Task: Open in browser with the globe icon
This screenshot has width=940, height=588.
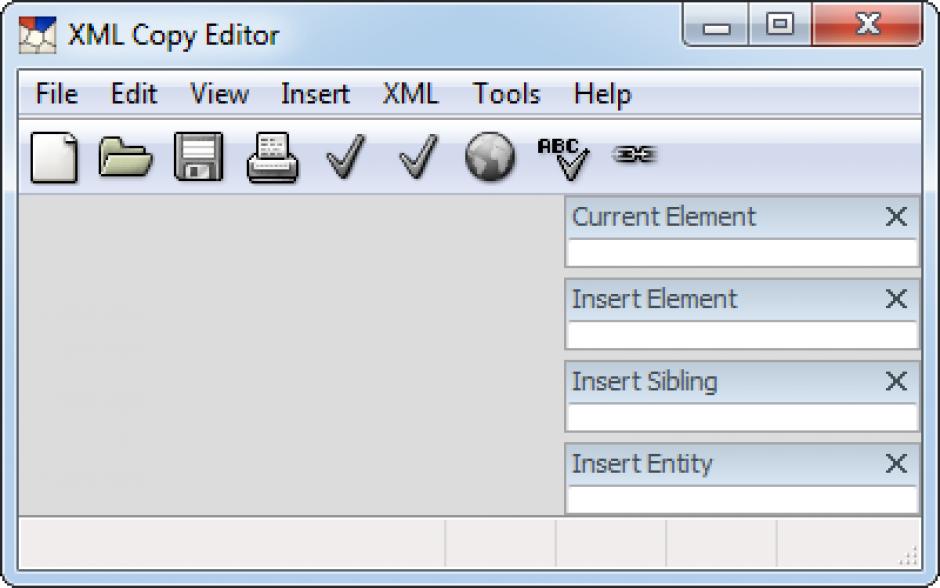Action: [490, 157]
